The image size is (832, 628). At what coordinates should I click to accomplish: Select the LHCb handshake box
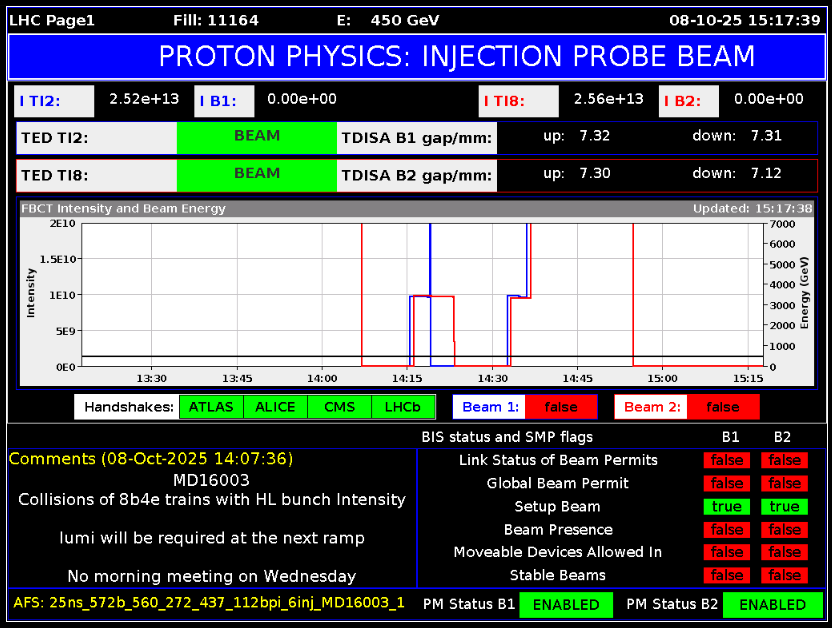tap(403, 407)
